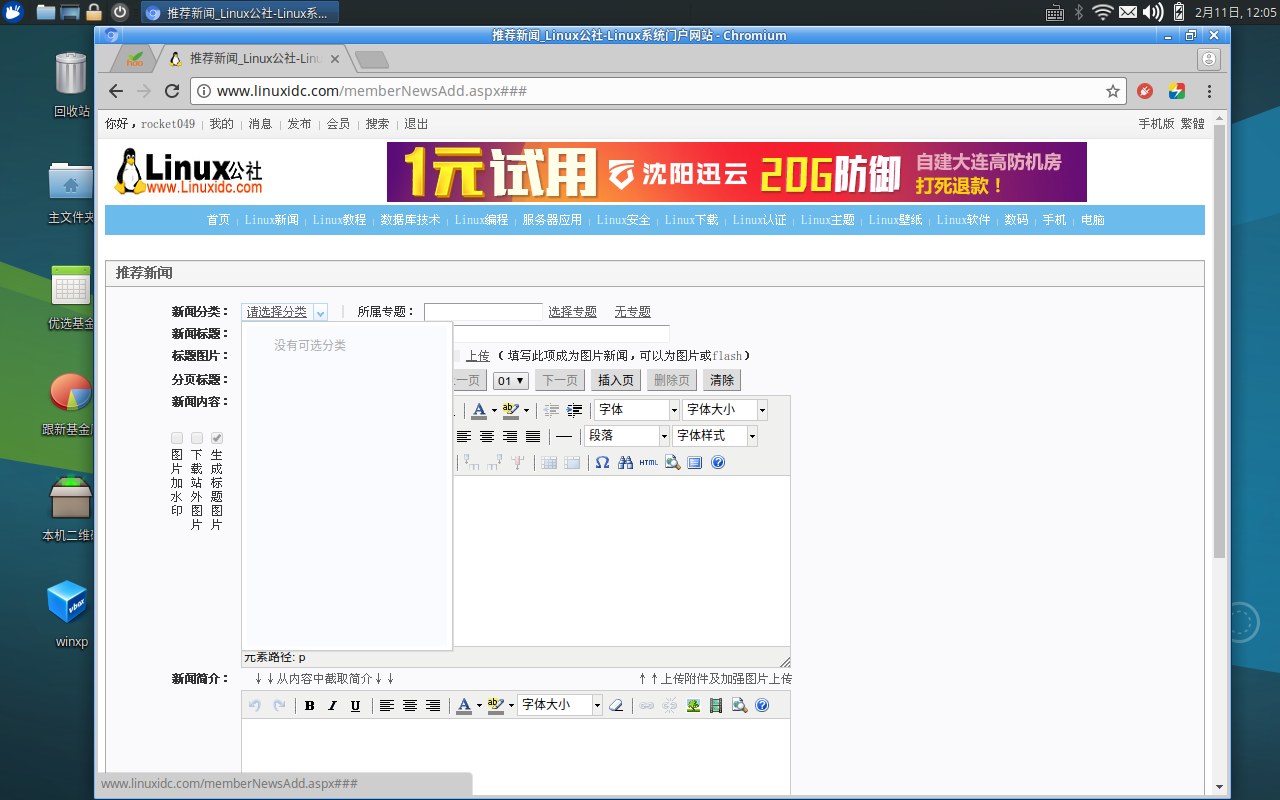This screenshot has width=1280, height=800.
Task: Insert horizontal rule in content editor
Action: (x=564, y=436)
